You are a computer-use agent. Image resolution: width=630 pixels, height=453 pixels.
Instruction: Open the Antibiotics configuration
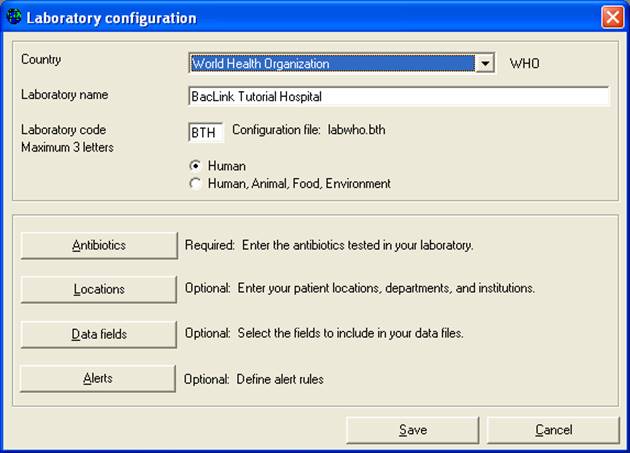coord(99,245)
